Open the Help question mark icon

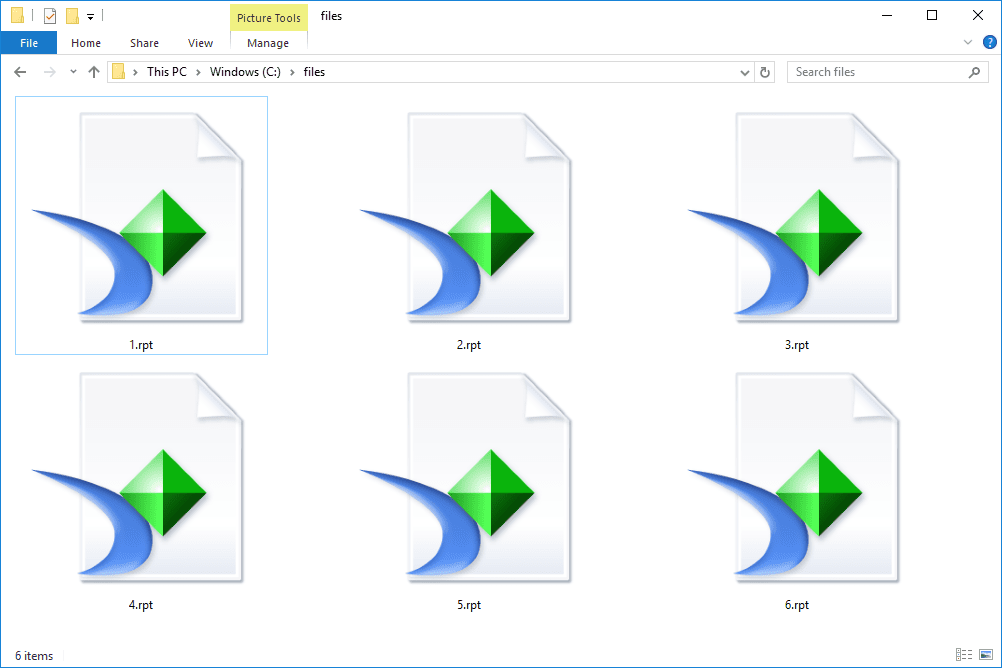click(x=989, y=43)
